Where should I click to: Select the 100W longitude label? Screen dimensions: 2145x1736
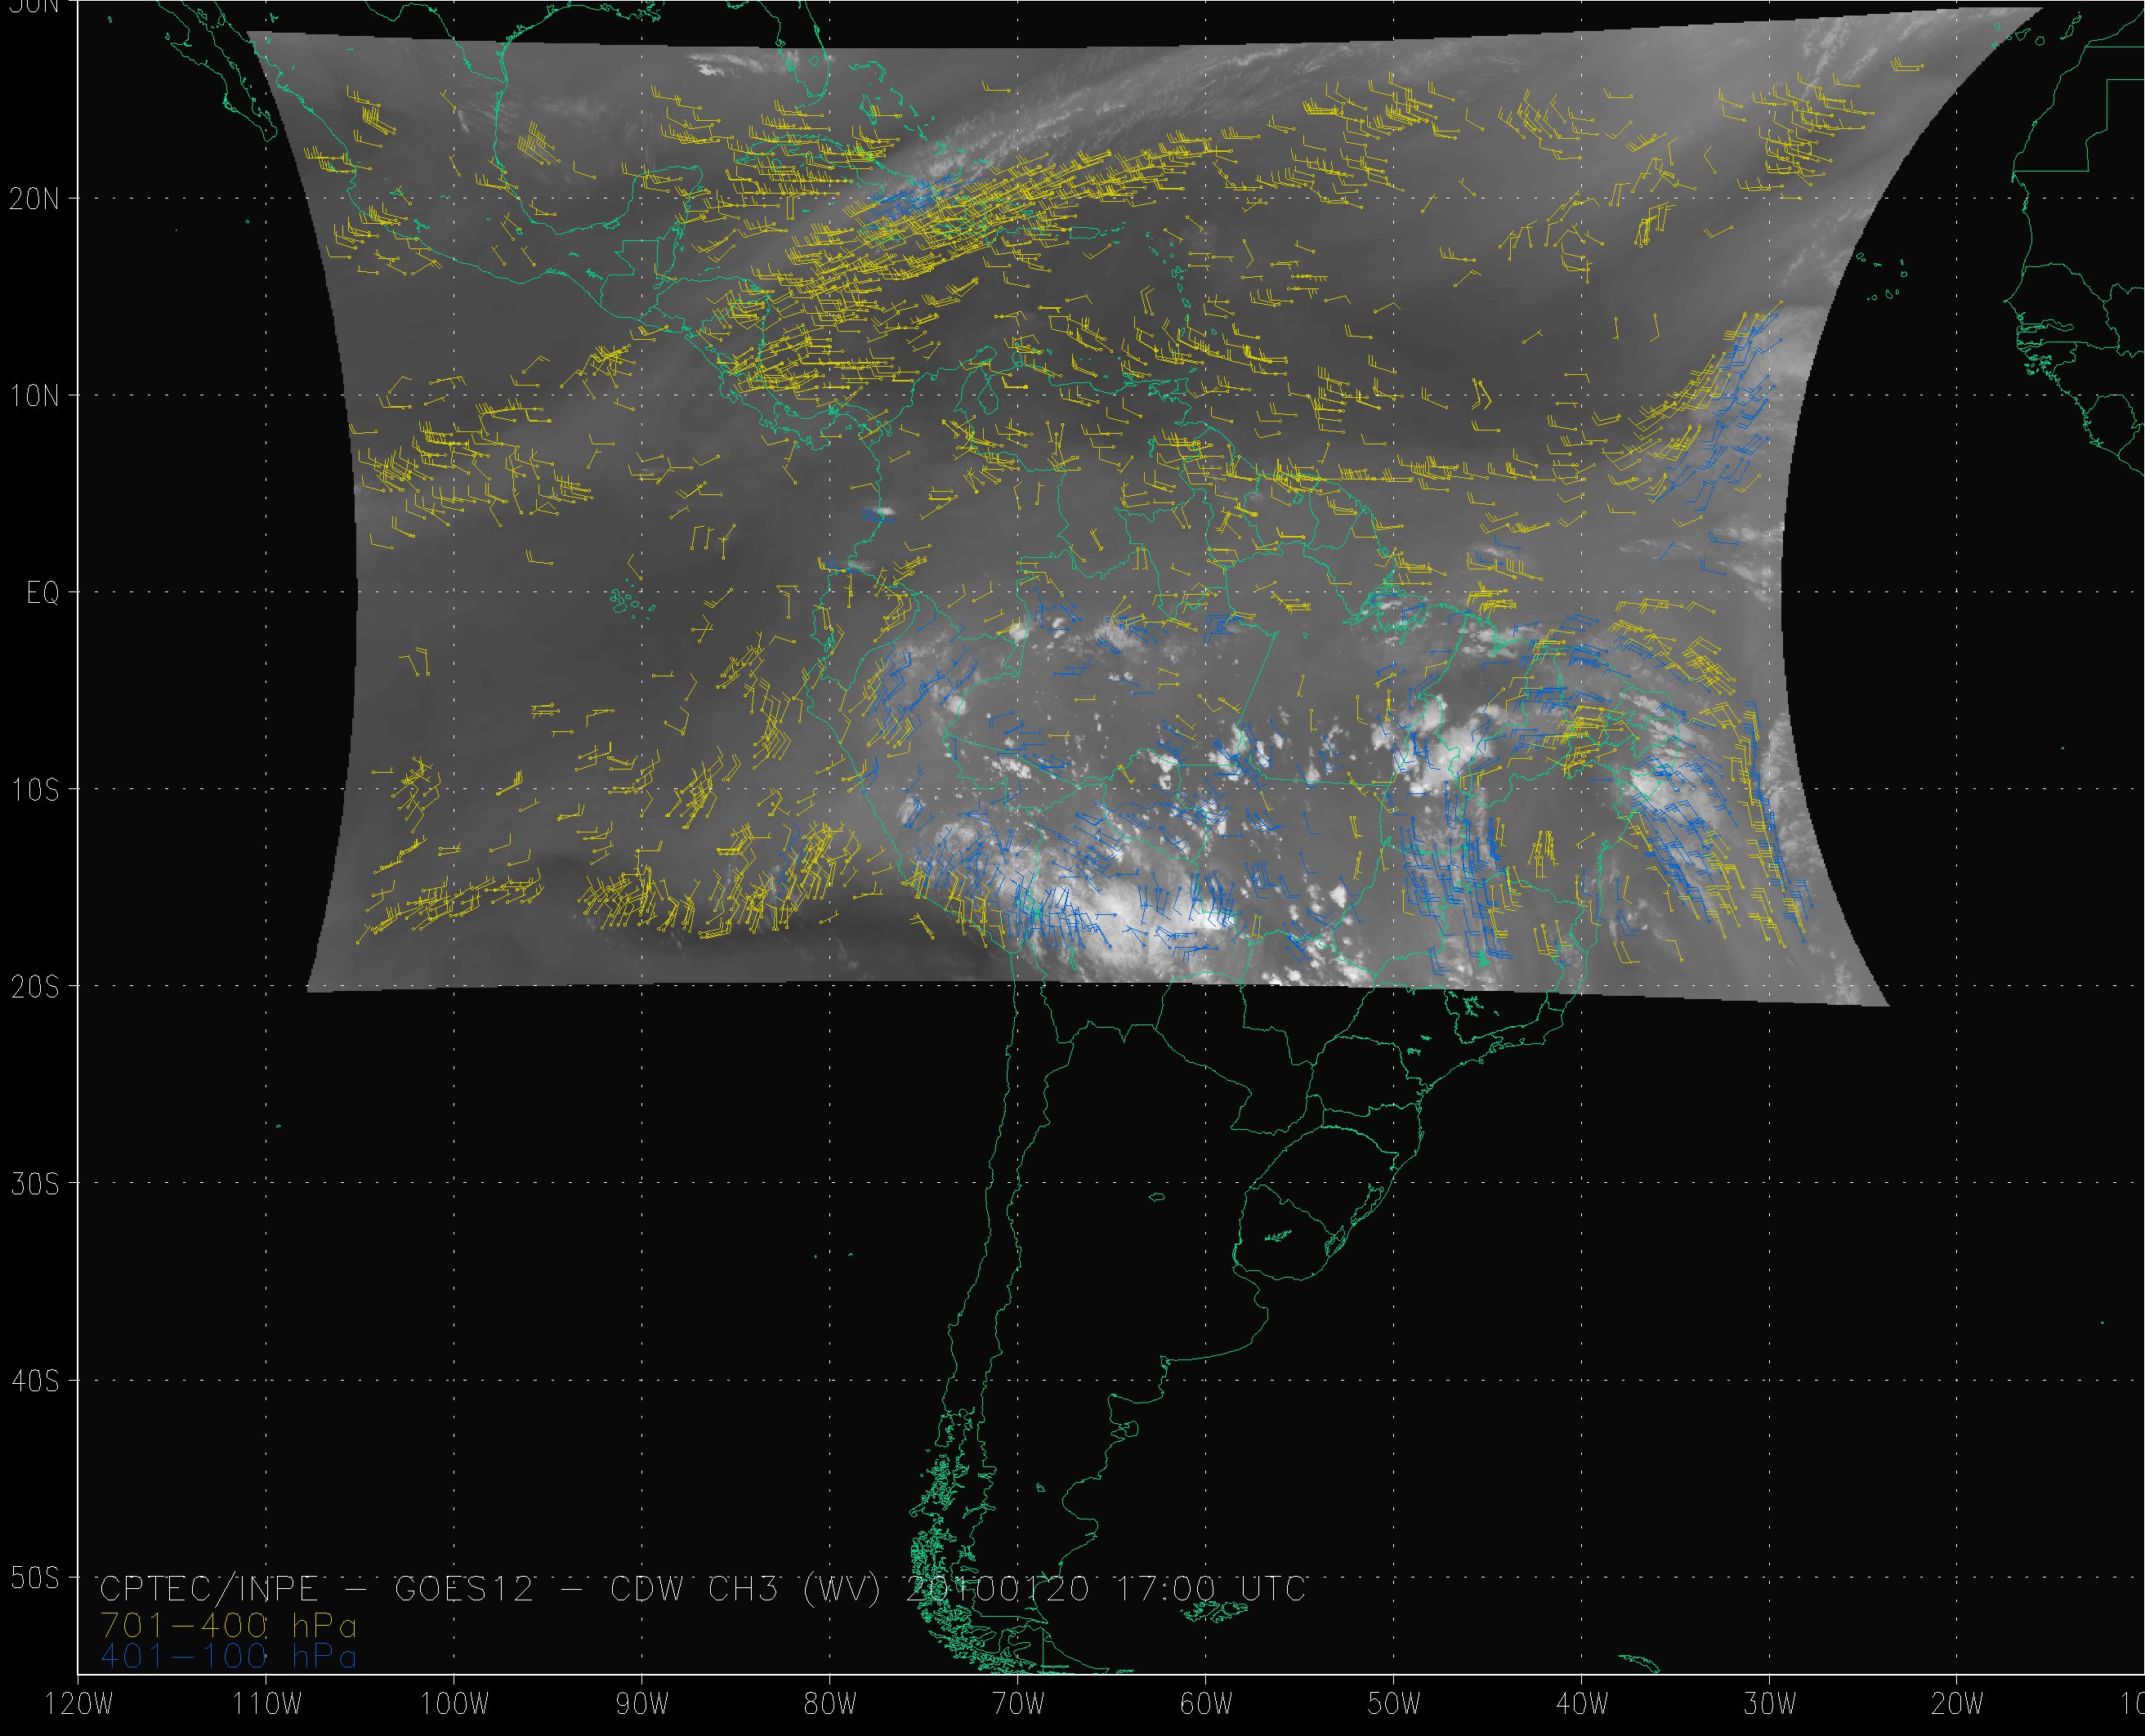(453, 1705)
